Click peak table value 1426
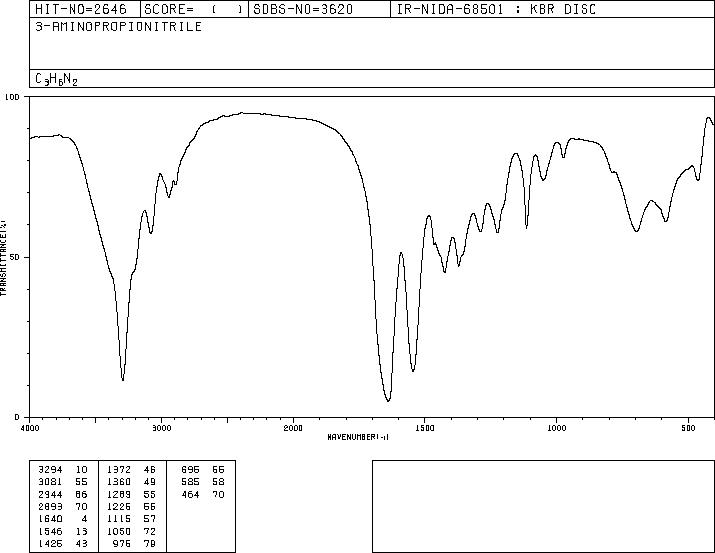715x553 pixels. pyautogui.click(x=50, y=544)
